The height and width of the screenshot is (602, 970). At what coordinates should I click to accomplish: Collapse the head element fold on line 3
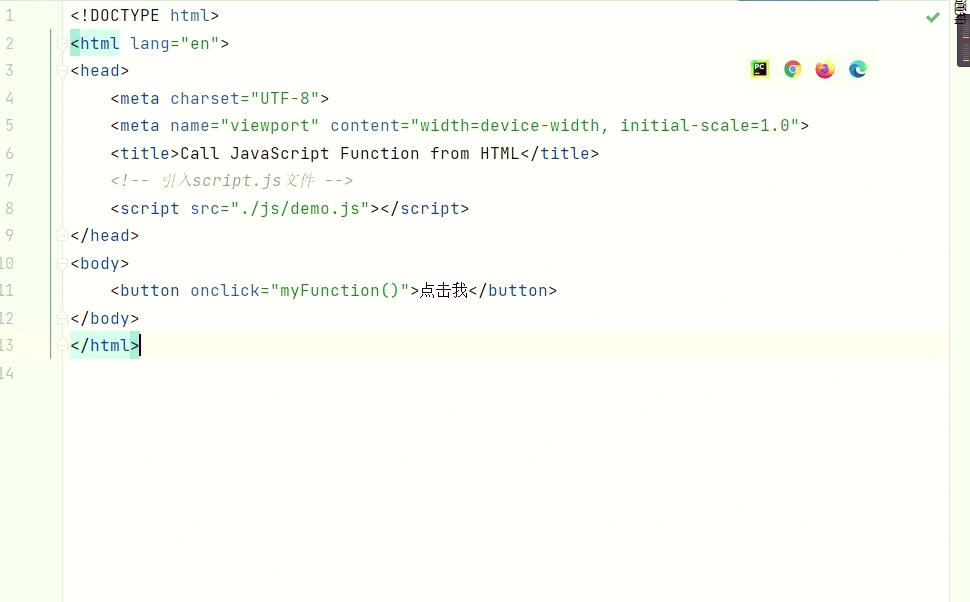tap(62, 71)
